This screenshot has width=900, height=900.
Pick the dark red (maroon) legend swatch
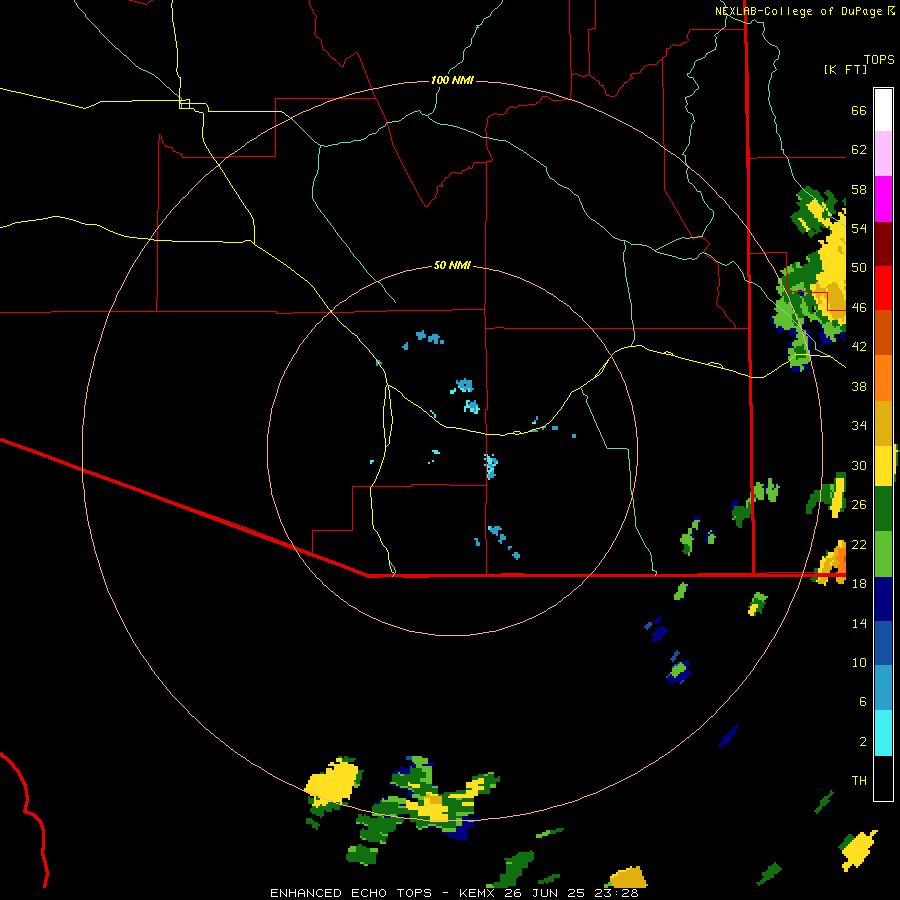point(883,243)
